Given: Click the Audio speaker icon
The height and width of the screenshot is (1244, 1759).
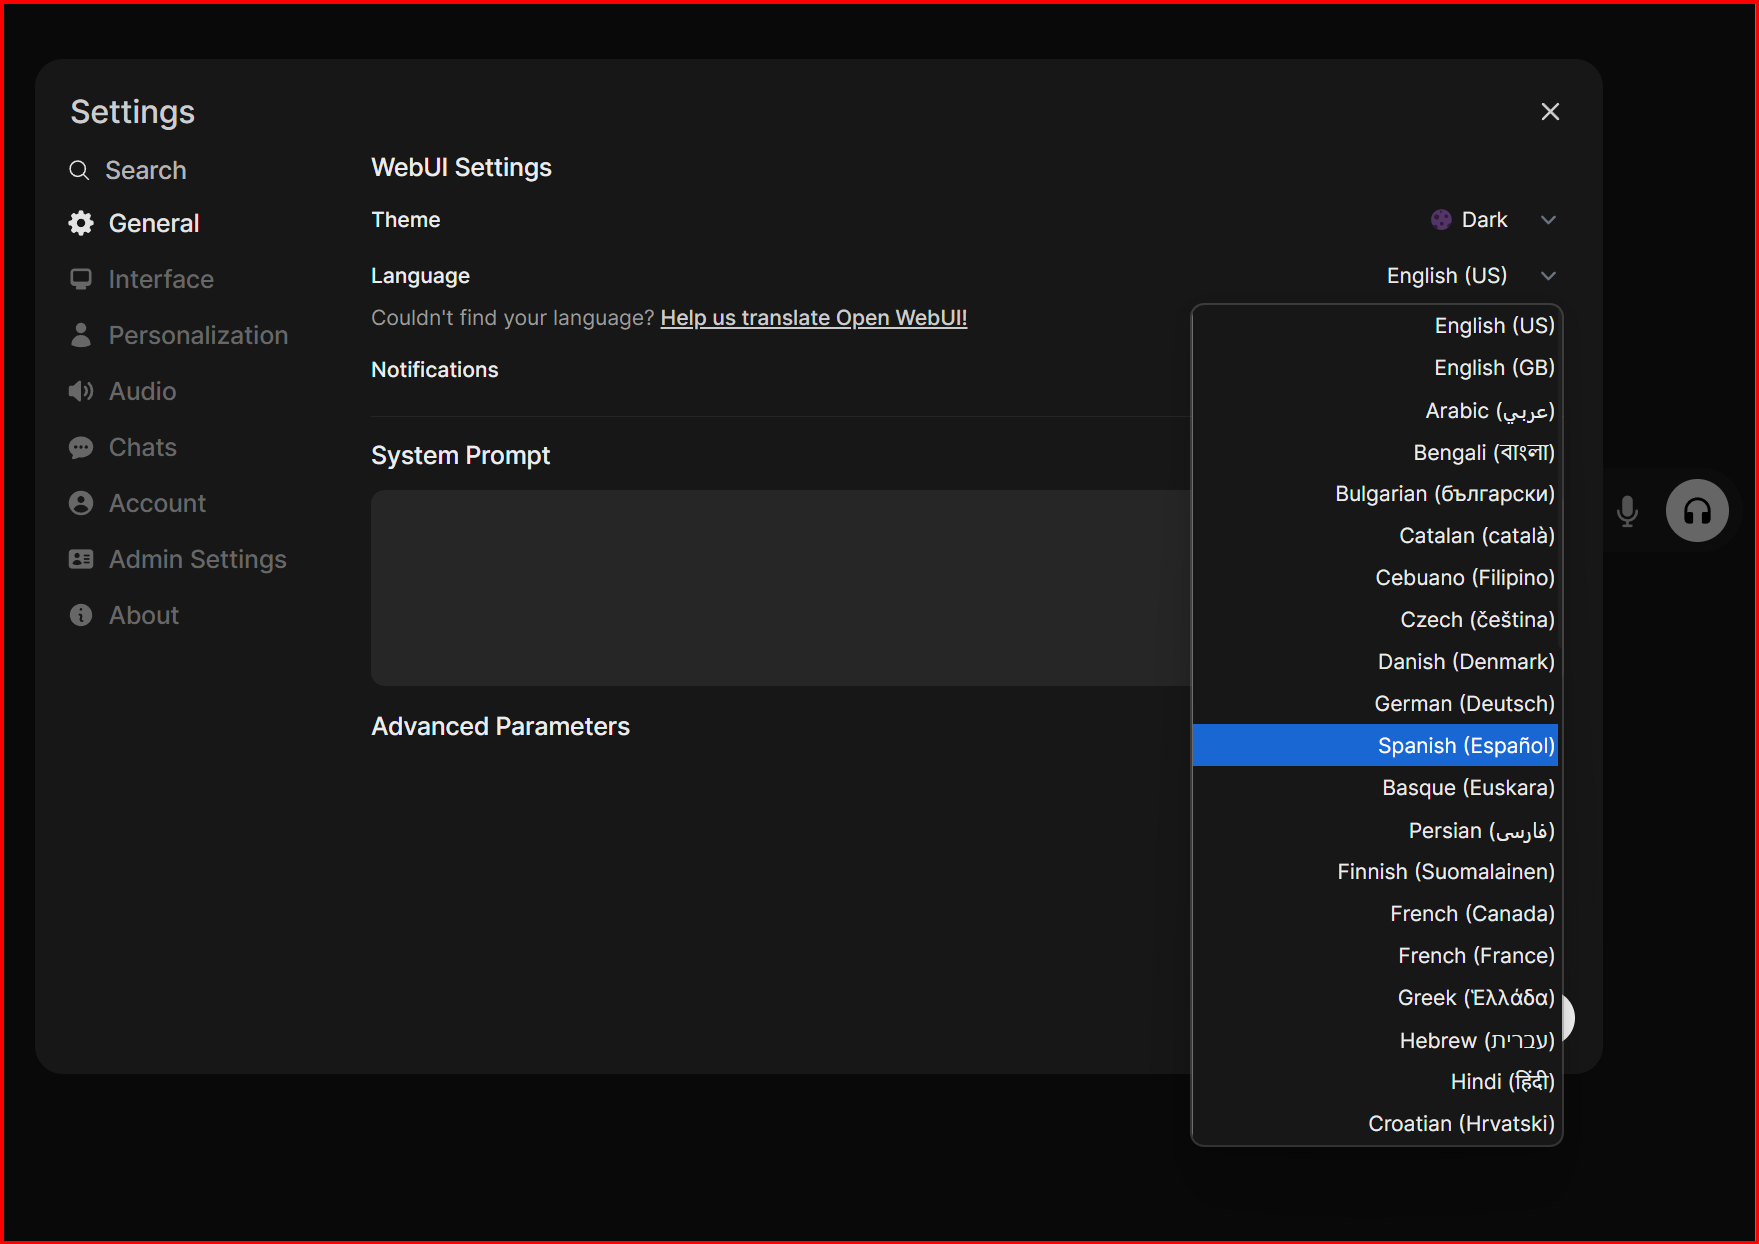Looking at the screenshot, I should [81, 391].
